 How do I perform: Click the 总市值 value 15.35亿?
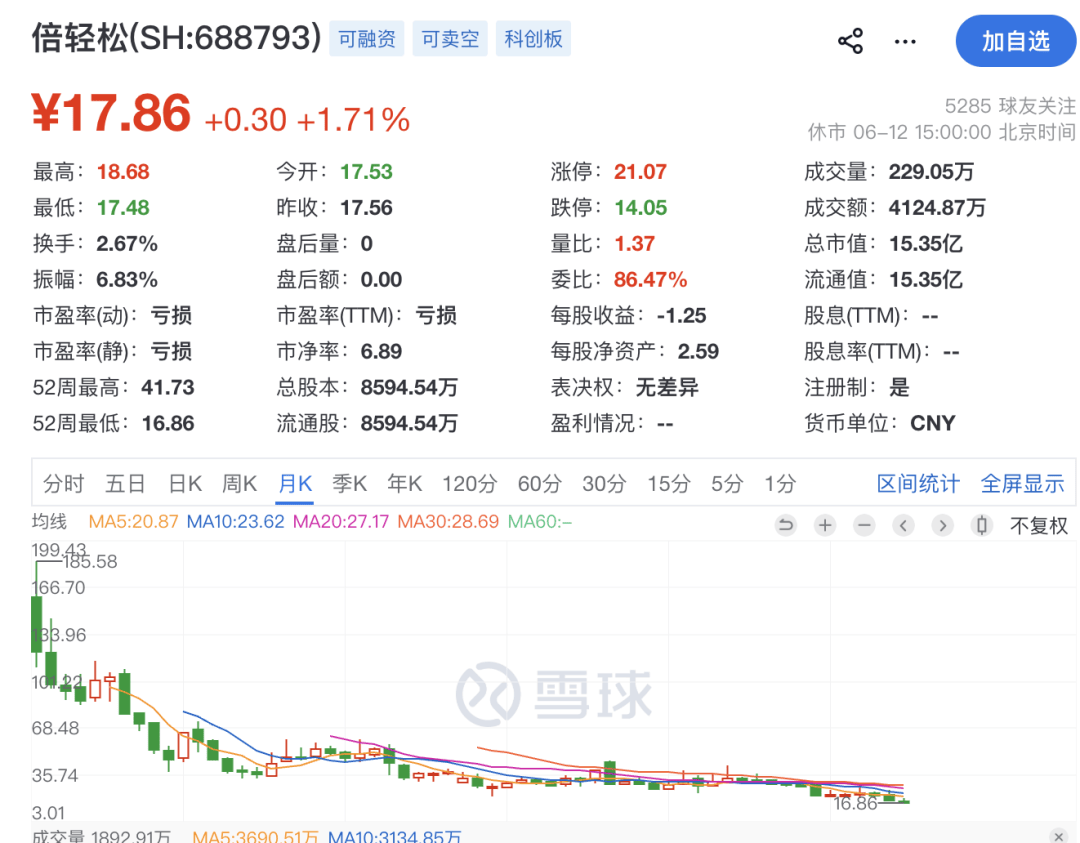coord(926,243)
